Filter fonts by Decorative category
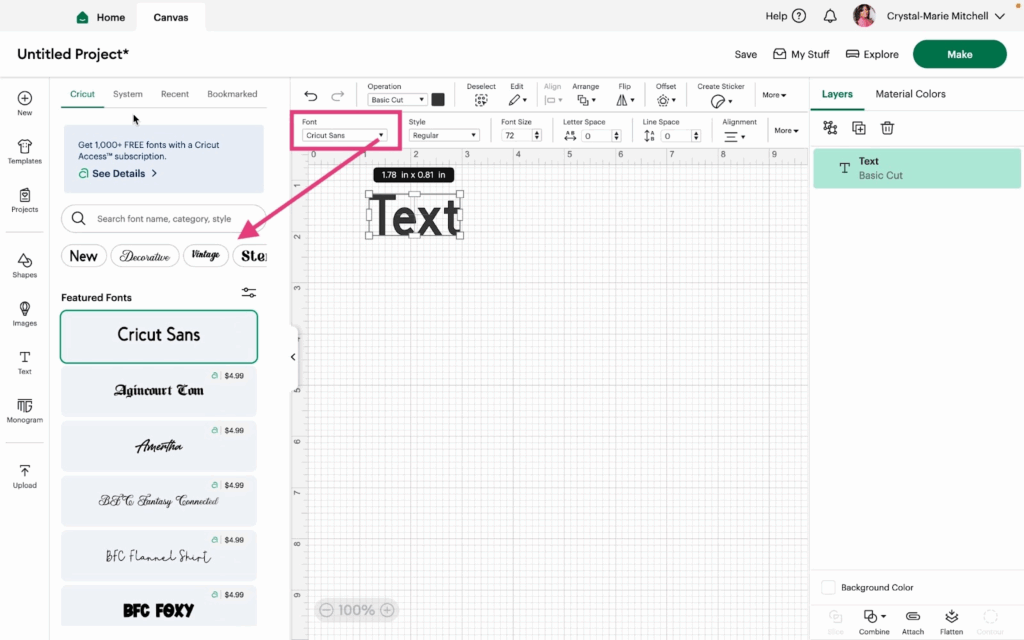 point(145,255)
